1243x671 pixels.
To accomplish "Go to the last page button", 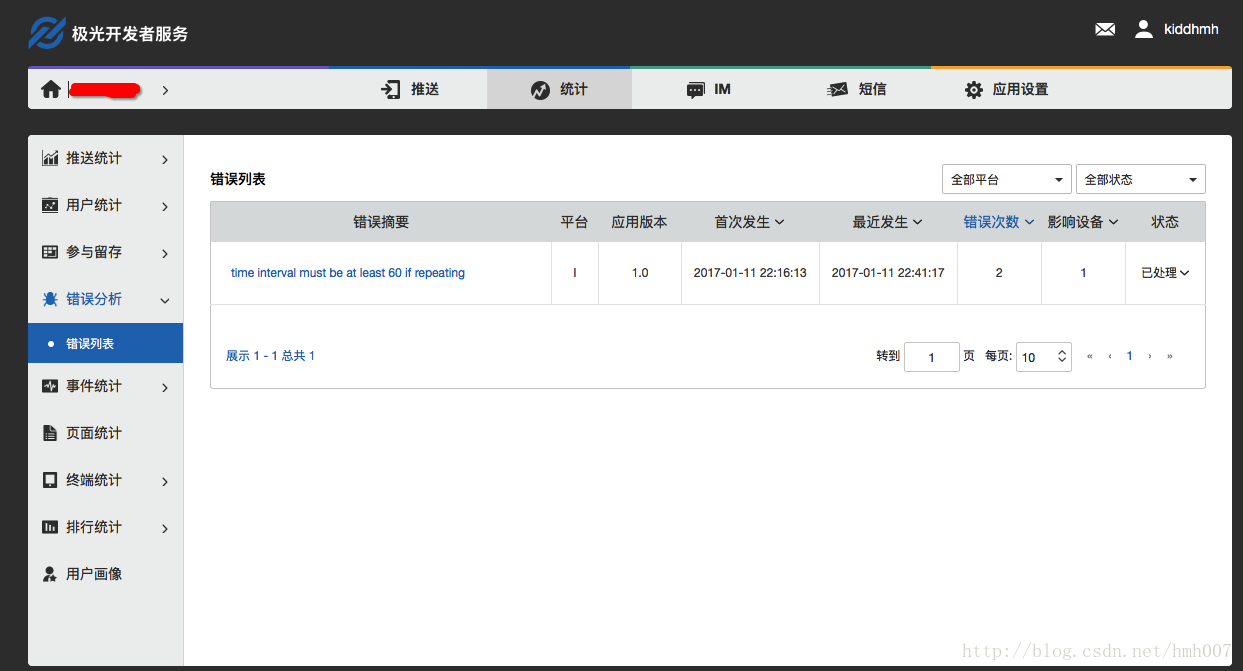I will click(1170, 356).
